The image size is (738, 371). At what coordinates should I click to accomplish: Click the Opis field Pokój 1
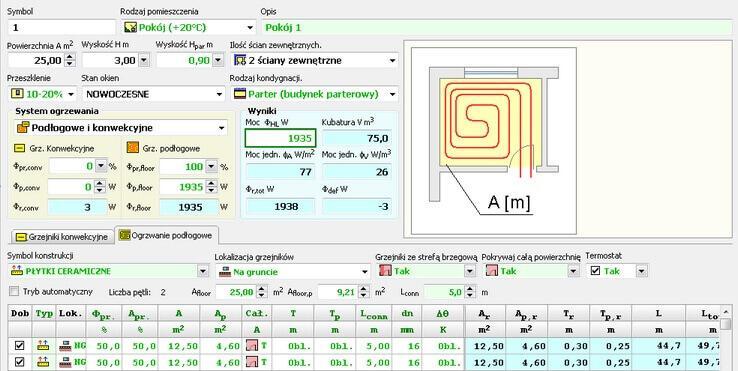(x=497, y=27)
